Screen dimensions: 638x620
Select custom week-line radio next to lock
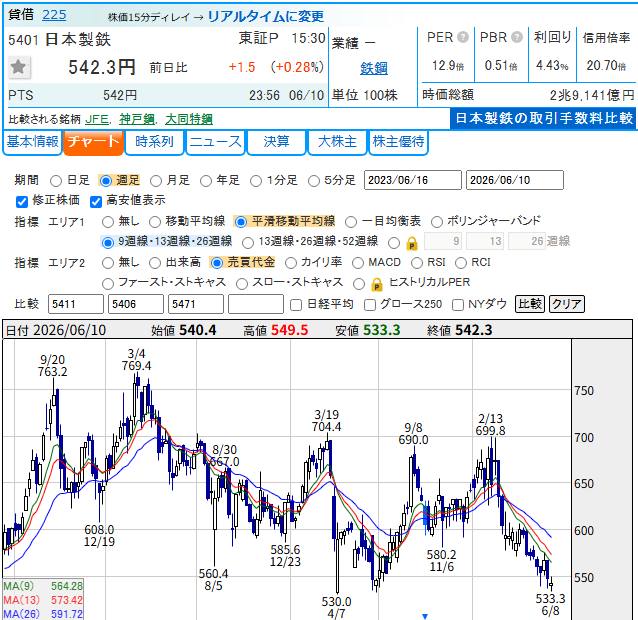point(394,242)
